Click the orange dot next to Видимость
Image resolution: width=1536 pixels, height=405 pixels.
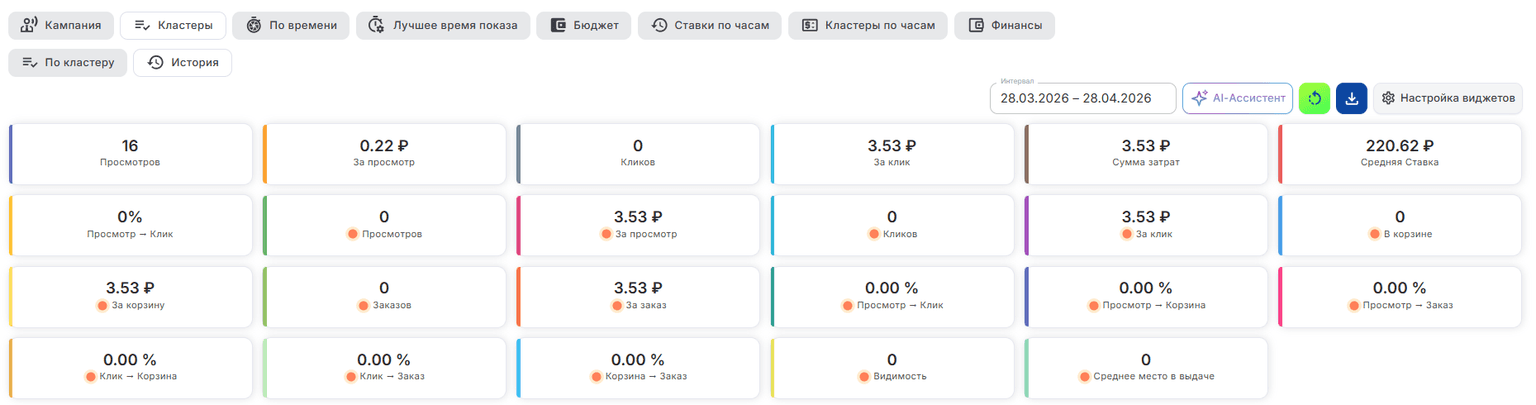[865, 377]
